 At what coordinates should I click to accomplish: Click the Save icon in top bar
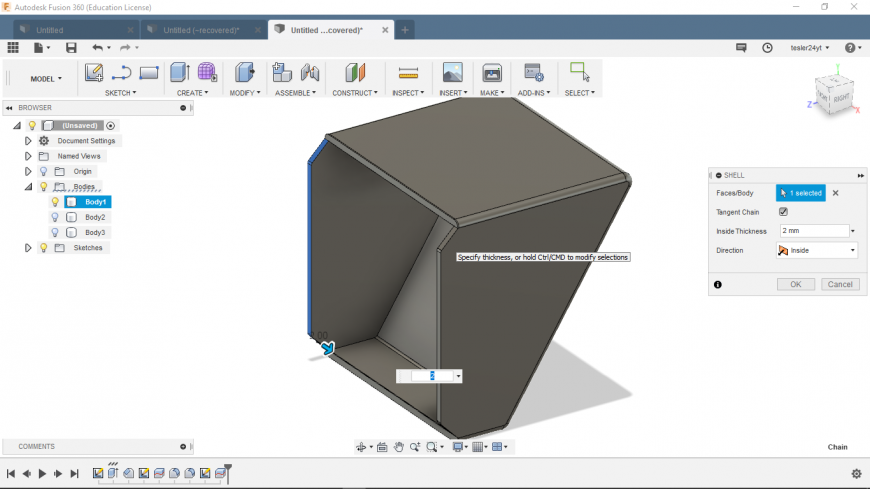click(71, 47)
